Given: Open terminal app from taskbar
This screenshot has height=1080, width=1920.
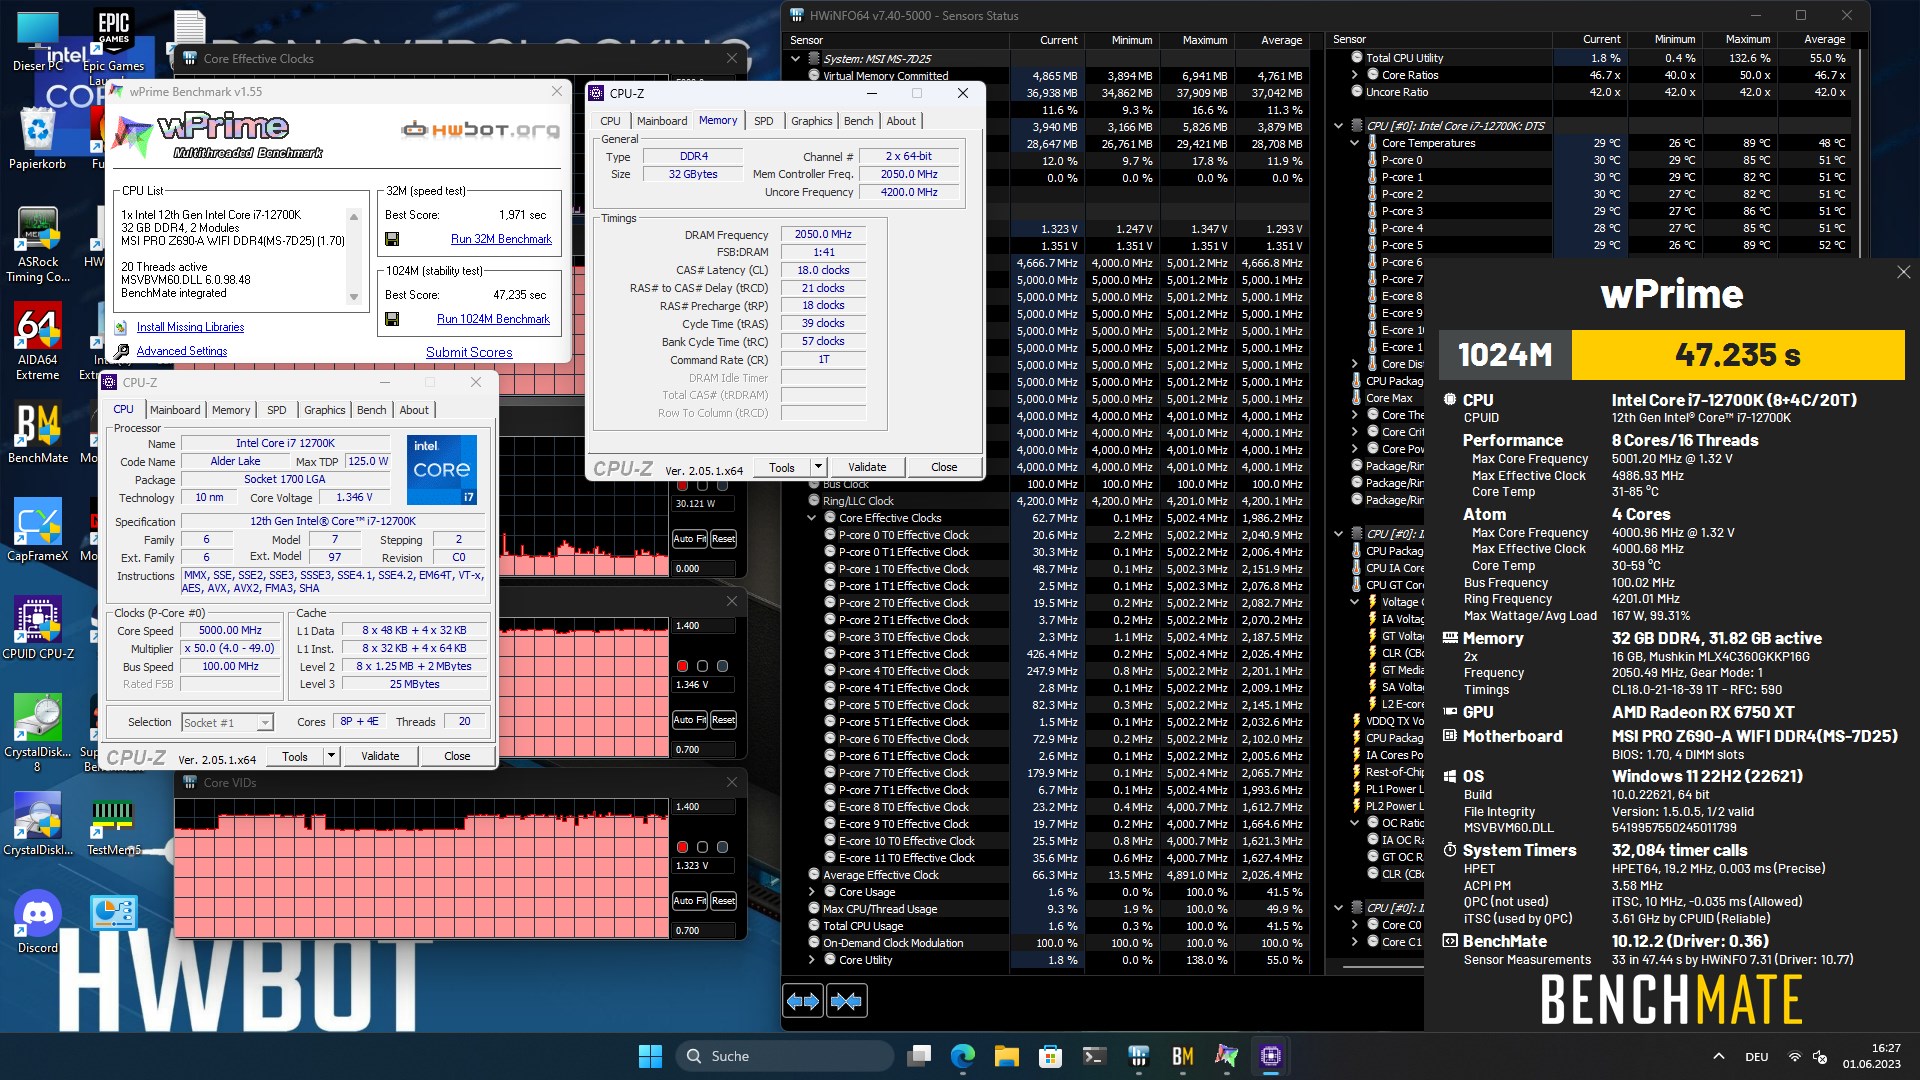Looking at the screenshot, I should [x=1094, y=1056].
